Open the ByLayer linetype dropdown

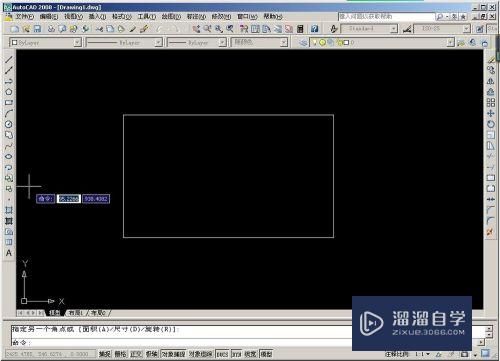(159, 43)
